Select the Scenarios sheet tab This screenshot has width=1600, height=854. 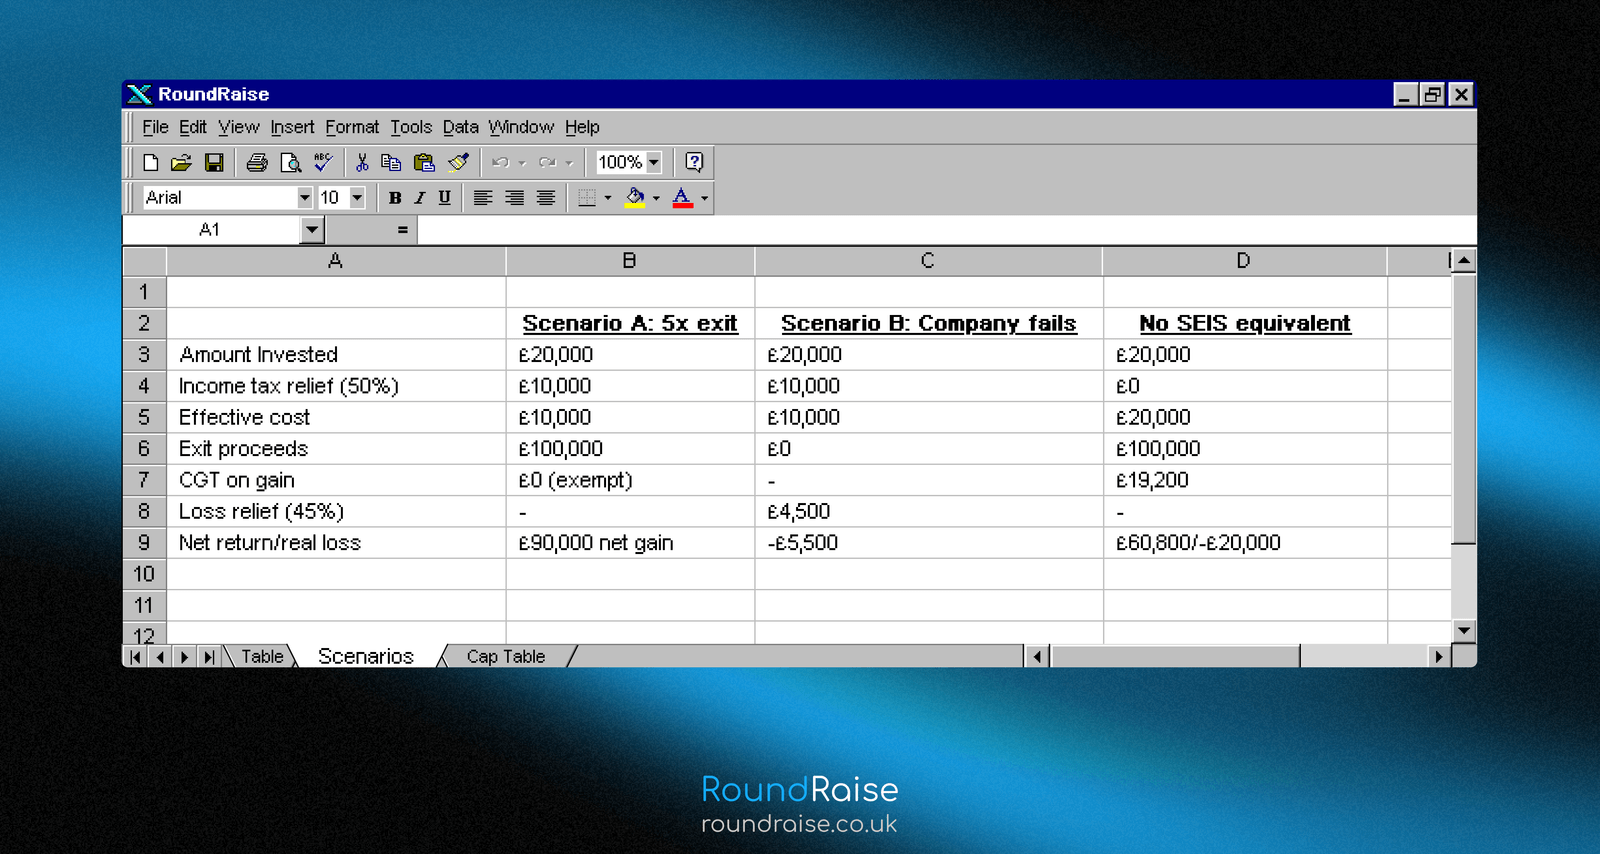coord(366,657)
